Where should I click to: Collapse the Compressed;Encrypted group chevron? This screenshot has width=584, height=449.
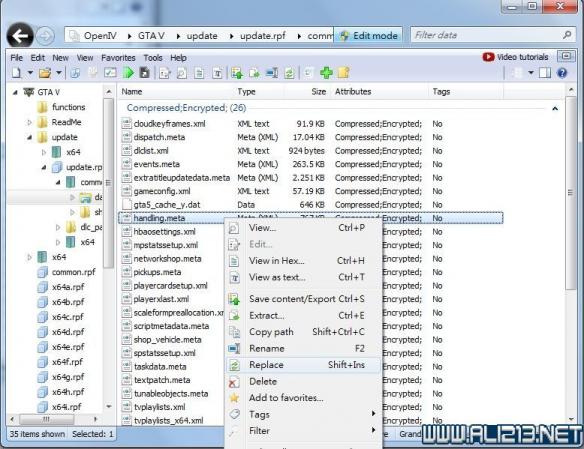tap(555, 108)
